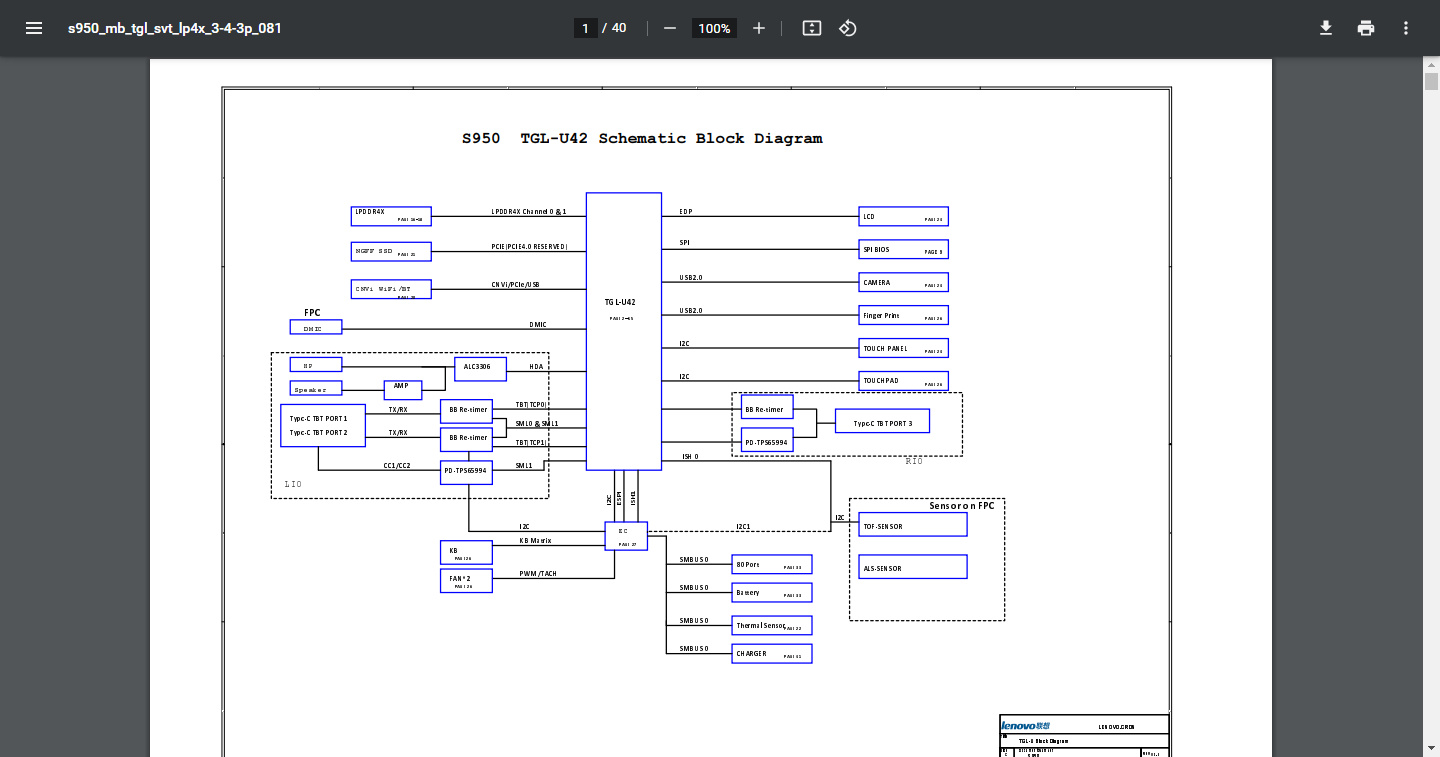This screenshot has height=757, width=1440.
Task: Print the document
Action: pos(1366,28)
